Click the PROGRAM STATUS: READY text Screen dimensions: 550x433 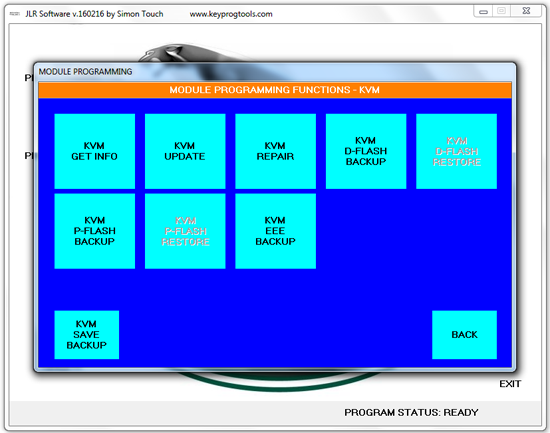(411, 412)
